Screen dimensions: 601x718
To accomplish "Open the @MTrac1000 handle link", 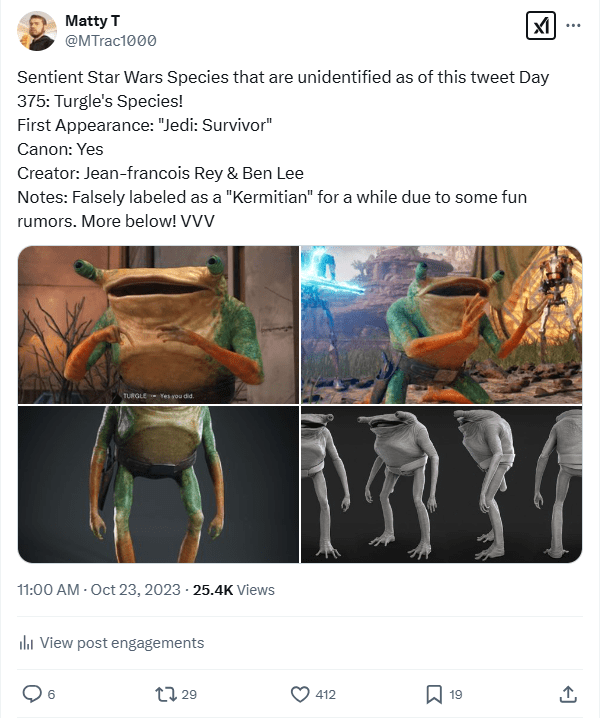I will [110, 40].
